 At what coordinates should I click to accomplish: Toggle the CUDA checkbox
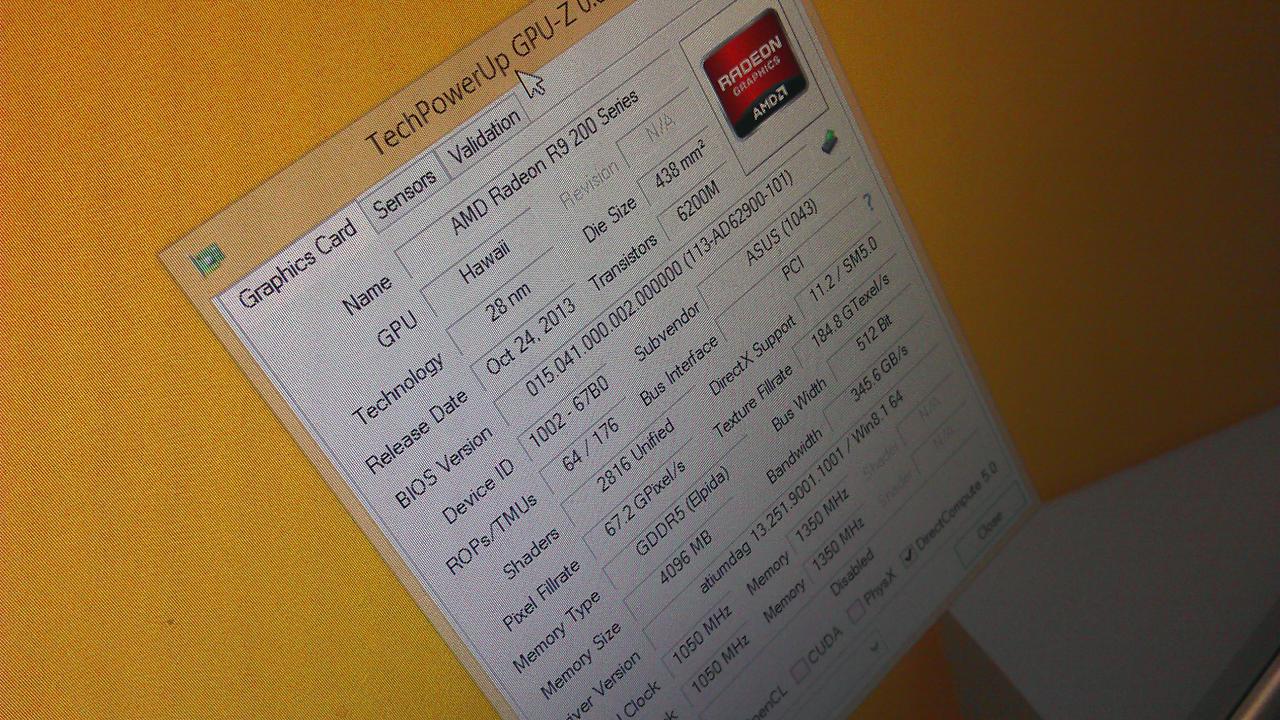[x=801, y=672]
